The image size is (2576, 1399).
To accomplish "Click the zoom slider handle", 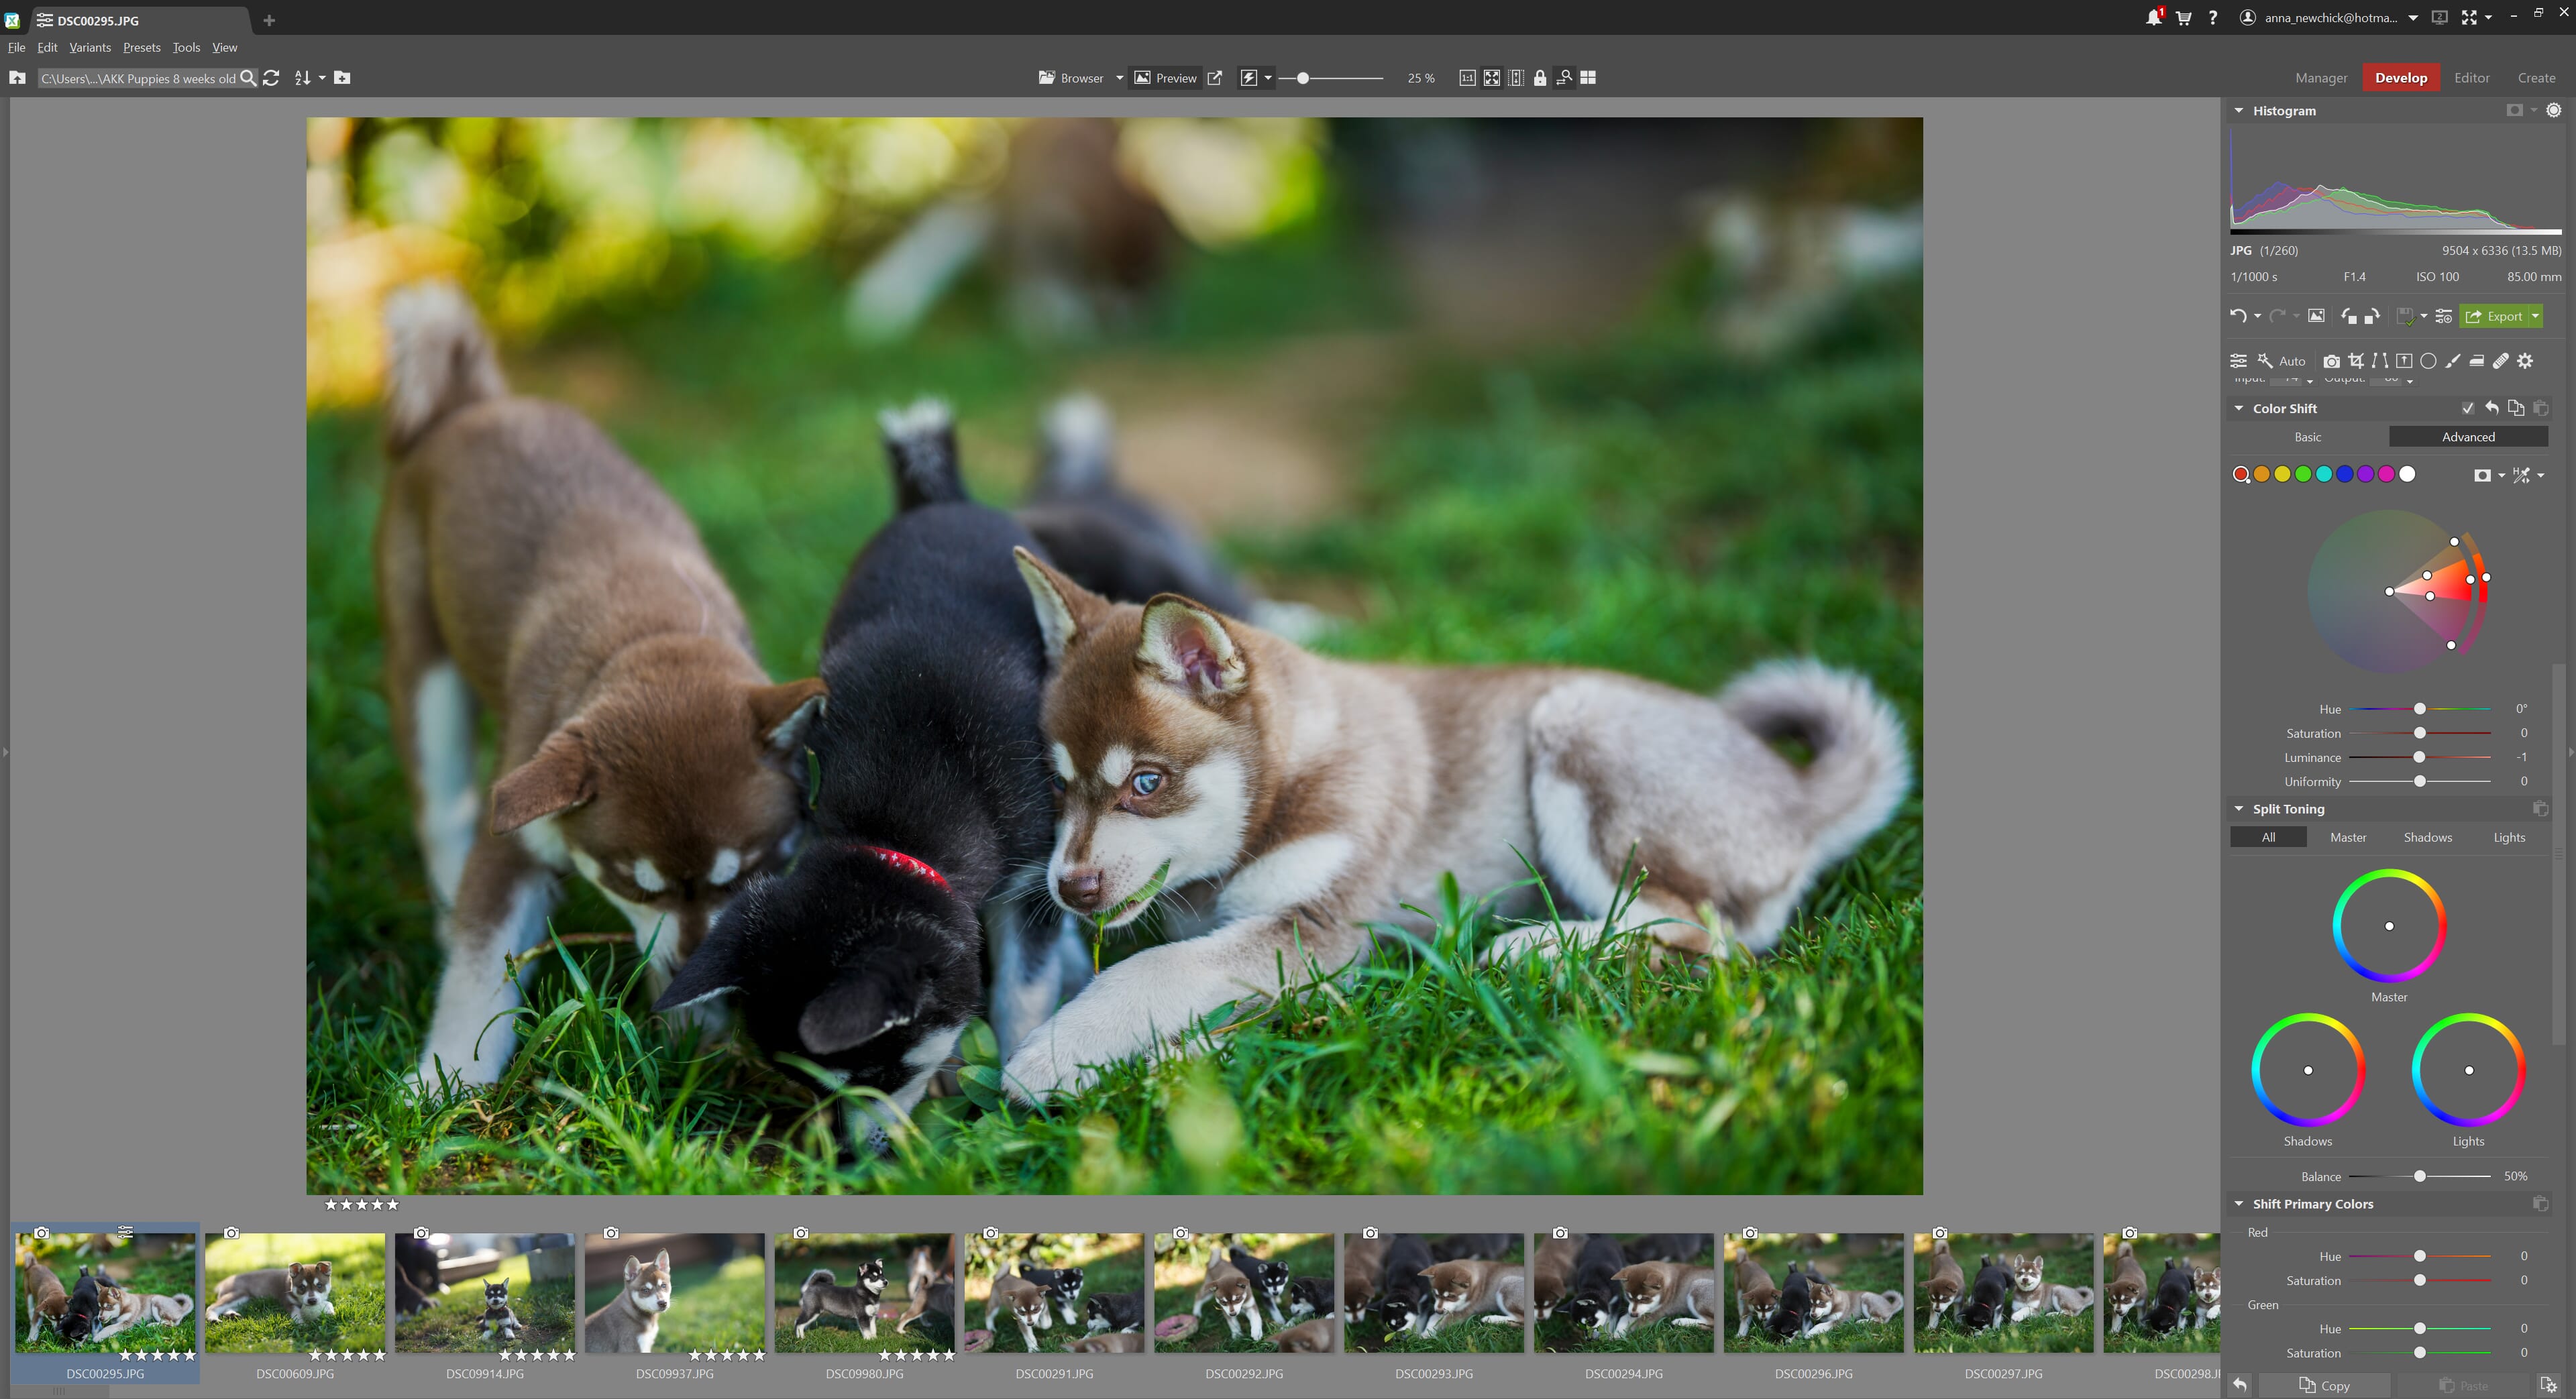I will click(1302, 78).
